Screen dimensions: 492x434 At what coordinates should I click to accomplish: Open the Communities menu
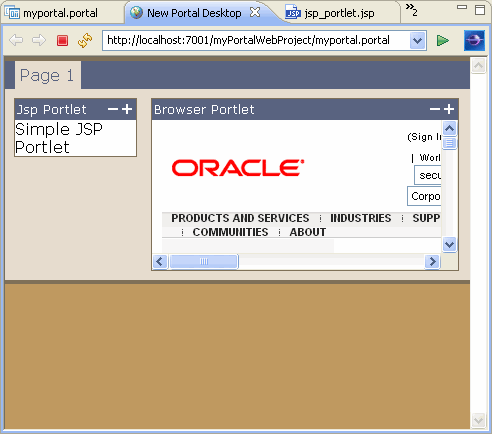tap(230, 232)
